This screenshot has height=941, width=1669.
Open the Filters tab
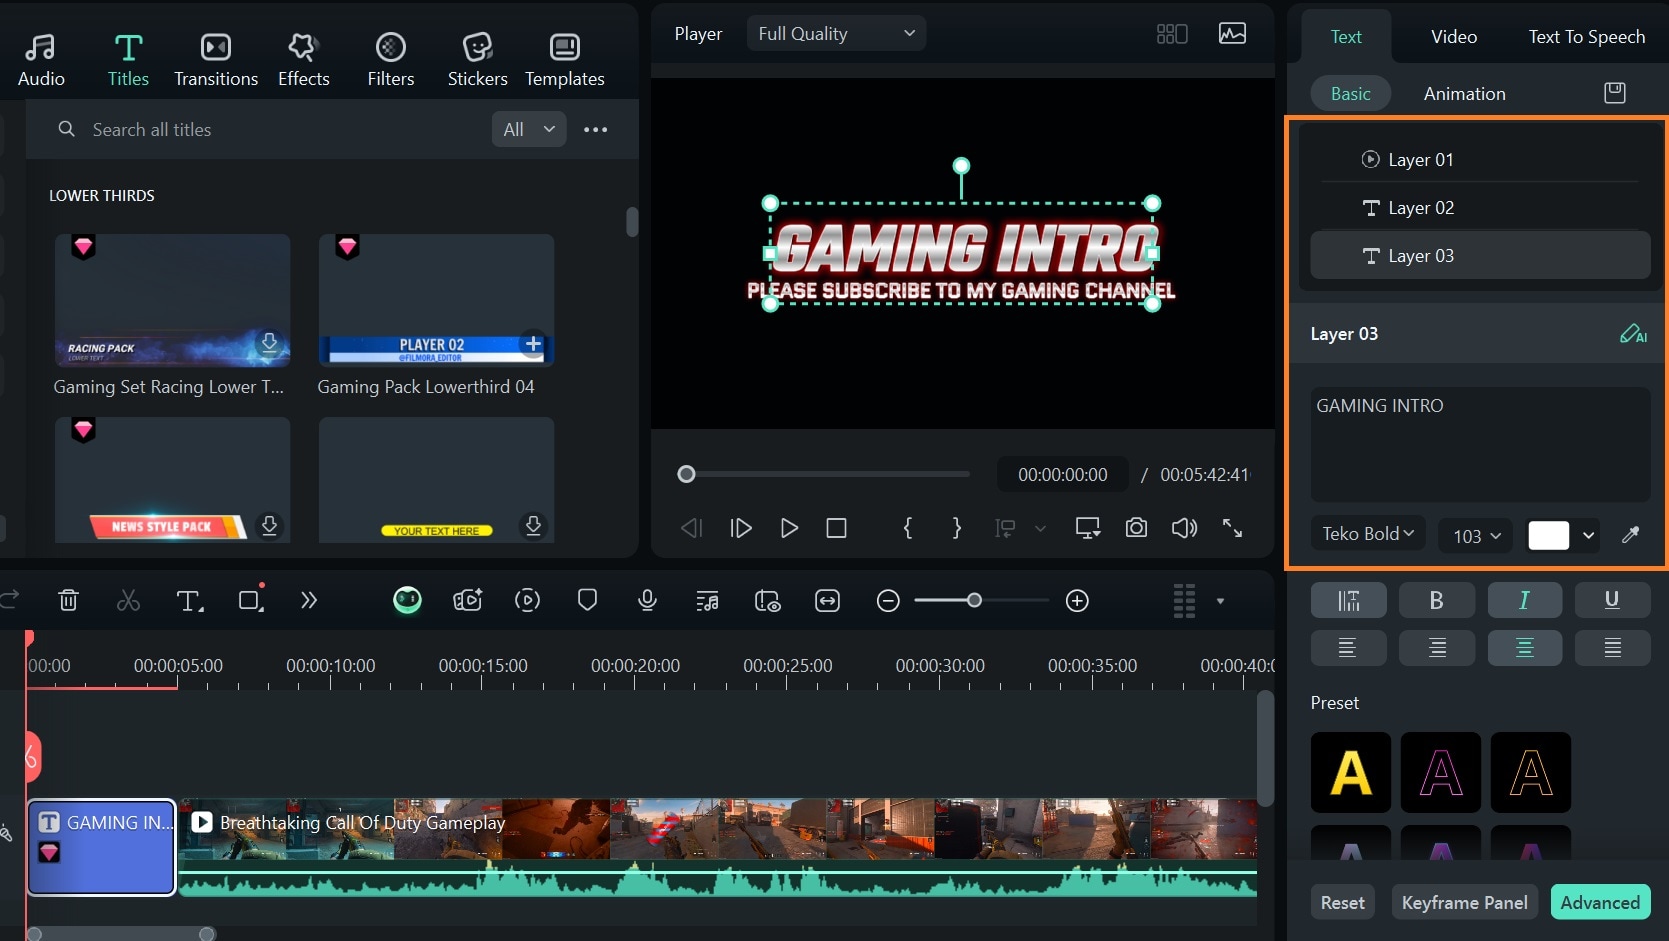pyautogui.click(x=390, y=60)
